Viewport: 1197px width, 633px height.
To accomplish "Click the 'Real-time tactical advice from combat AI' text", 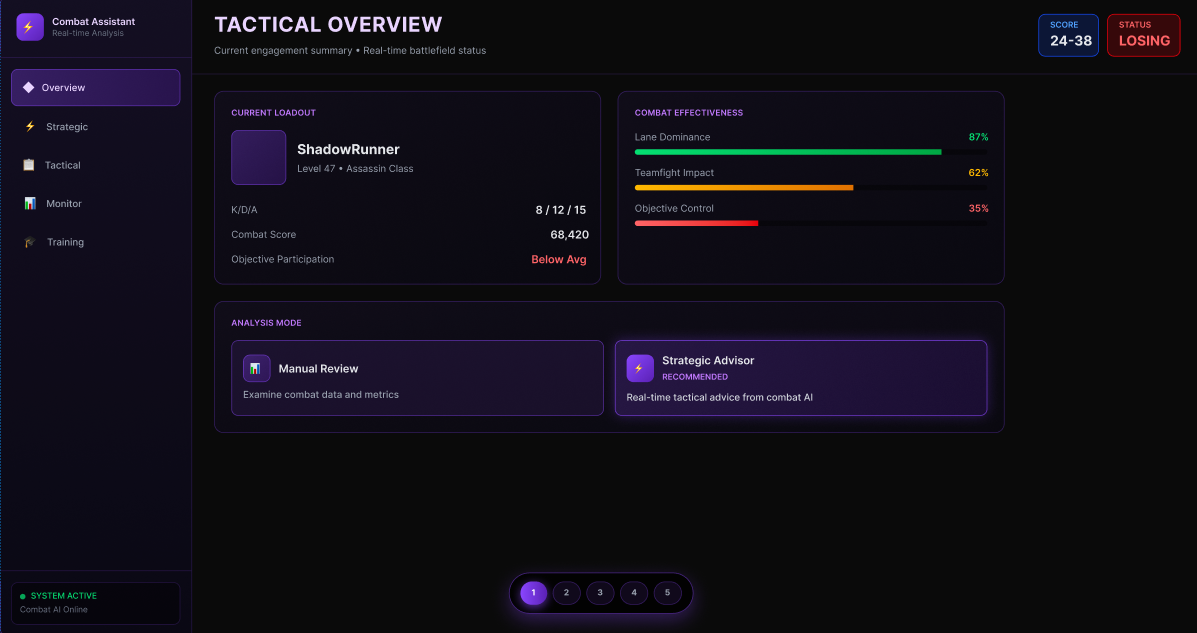I will coord(719,397).
